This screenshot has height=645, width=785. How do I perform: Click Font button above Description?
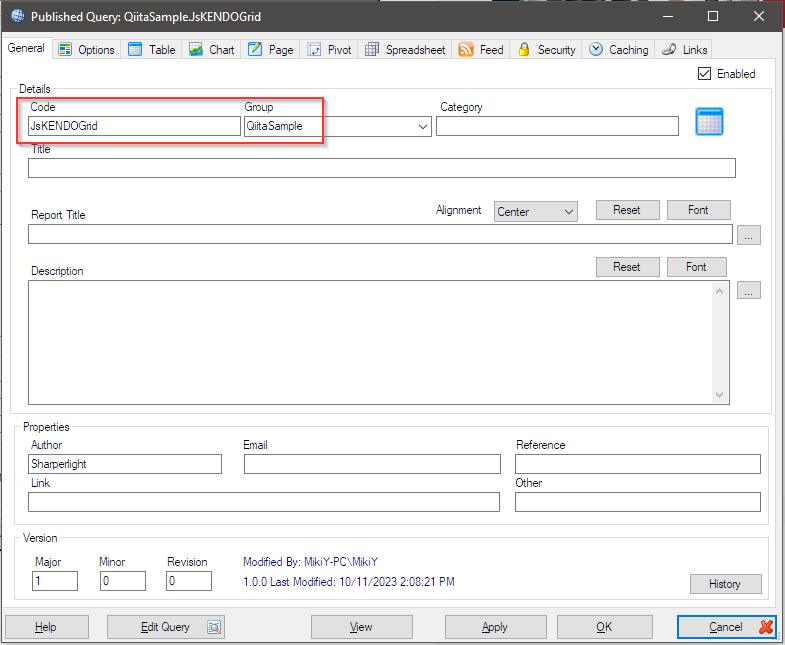tap(696, 267)
